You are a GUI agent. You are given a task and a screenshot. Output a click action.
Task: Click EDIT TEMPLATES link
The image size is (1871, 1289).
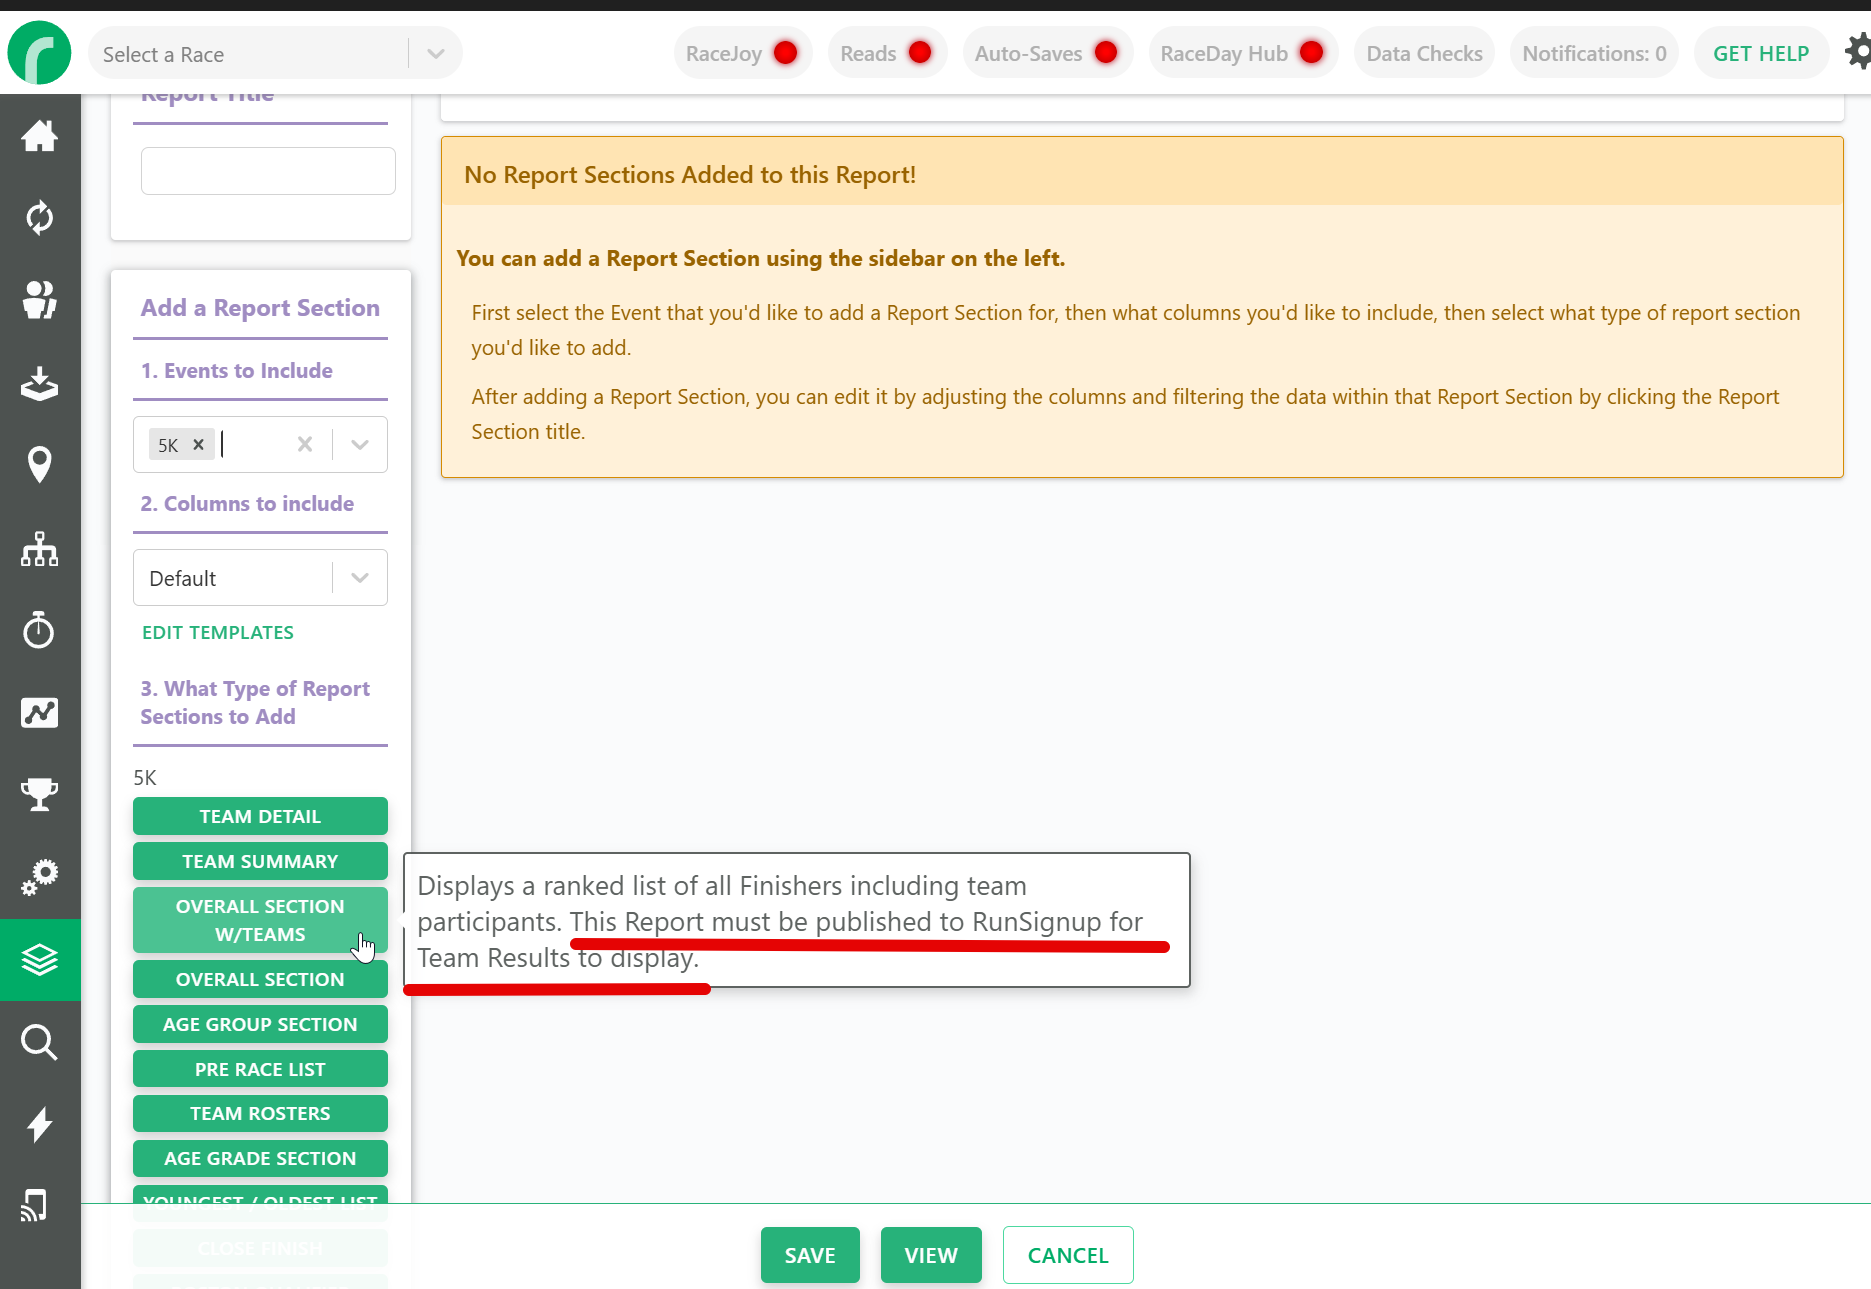(x=218, y=633)
